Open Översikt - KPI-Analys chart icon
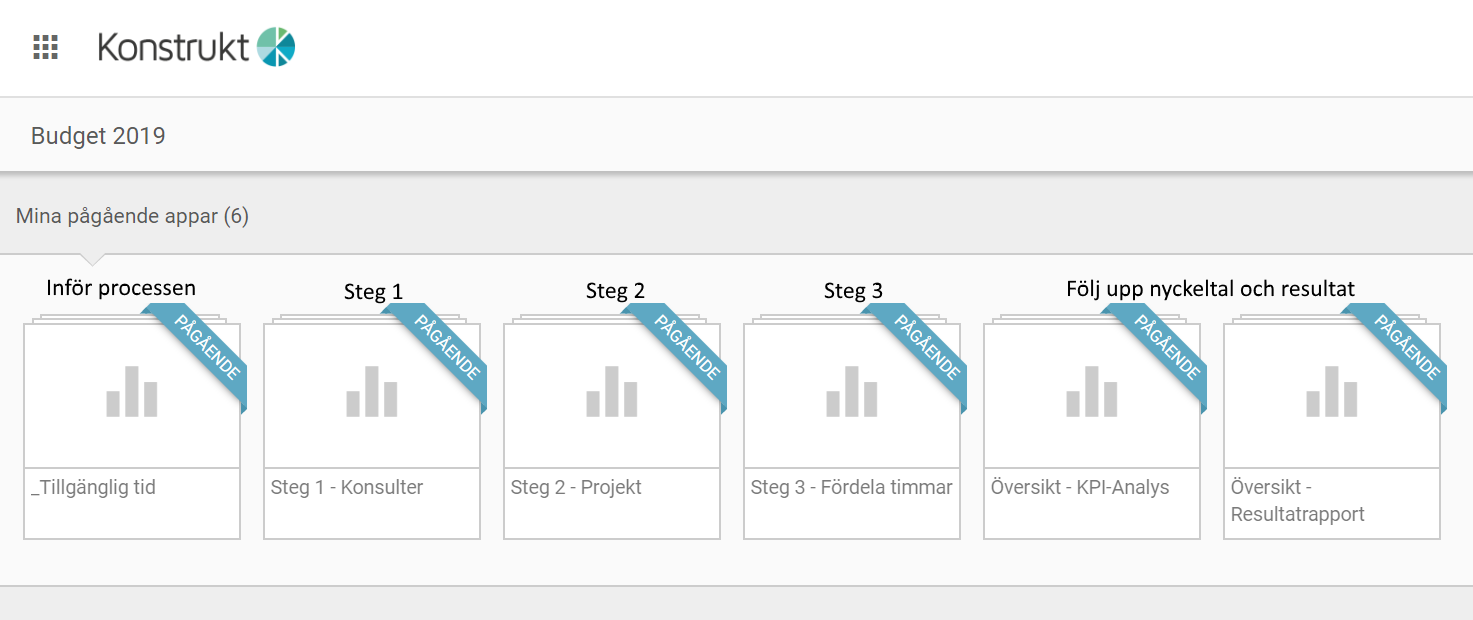The image size is (1473, 620). 1092,392
